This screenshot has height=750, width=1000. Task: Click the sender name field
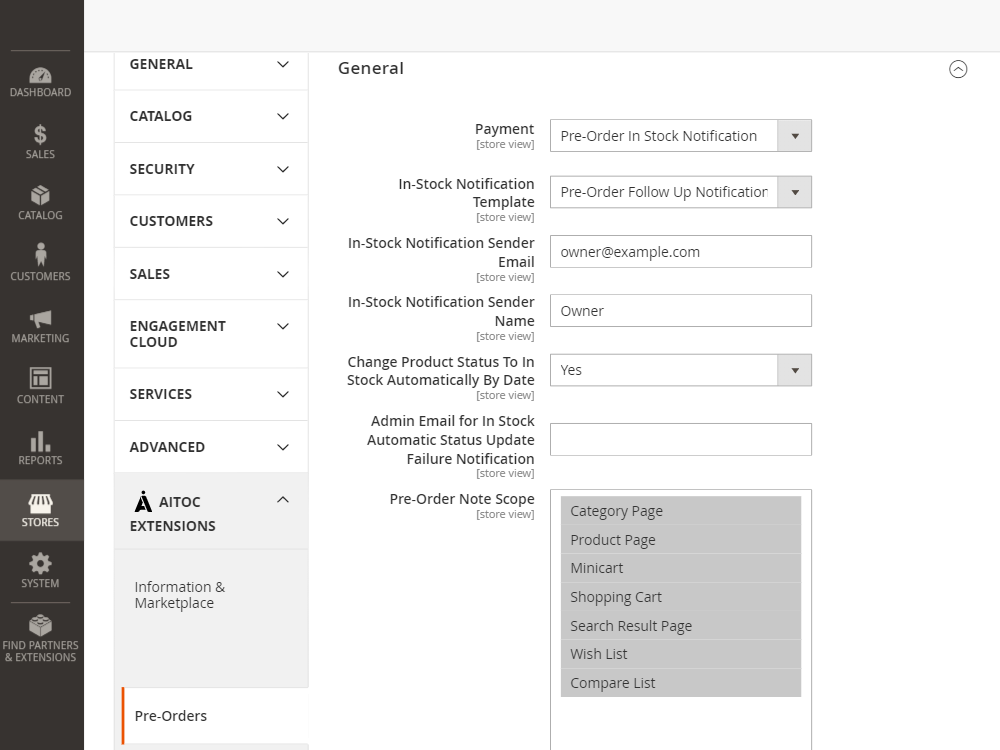[x=680, y=311]
